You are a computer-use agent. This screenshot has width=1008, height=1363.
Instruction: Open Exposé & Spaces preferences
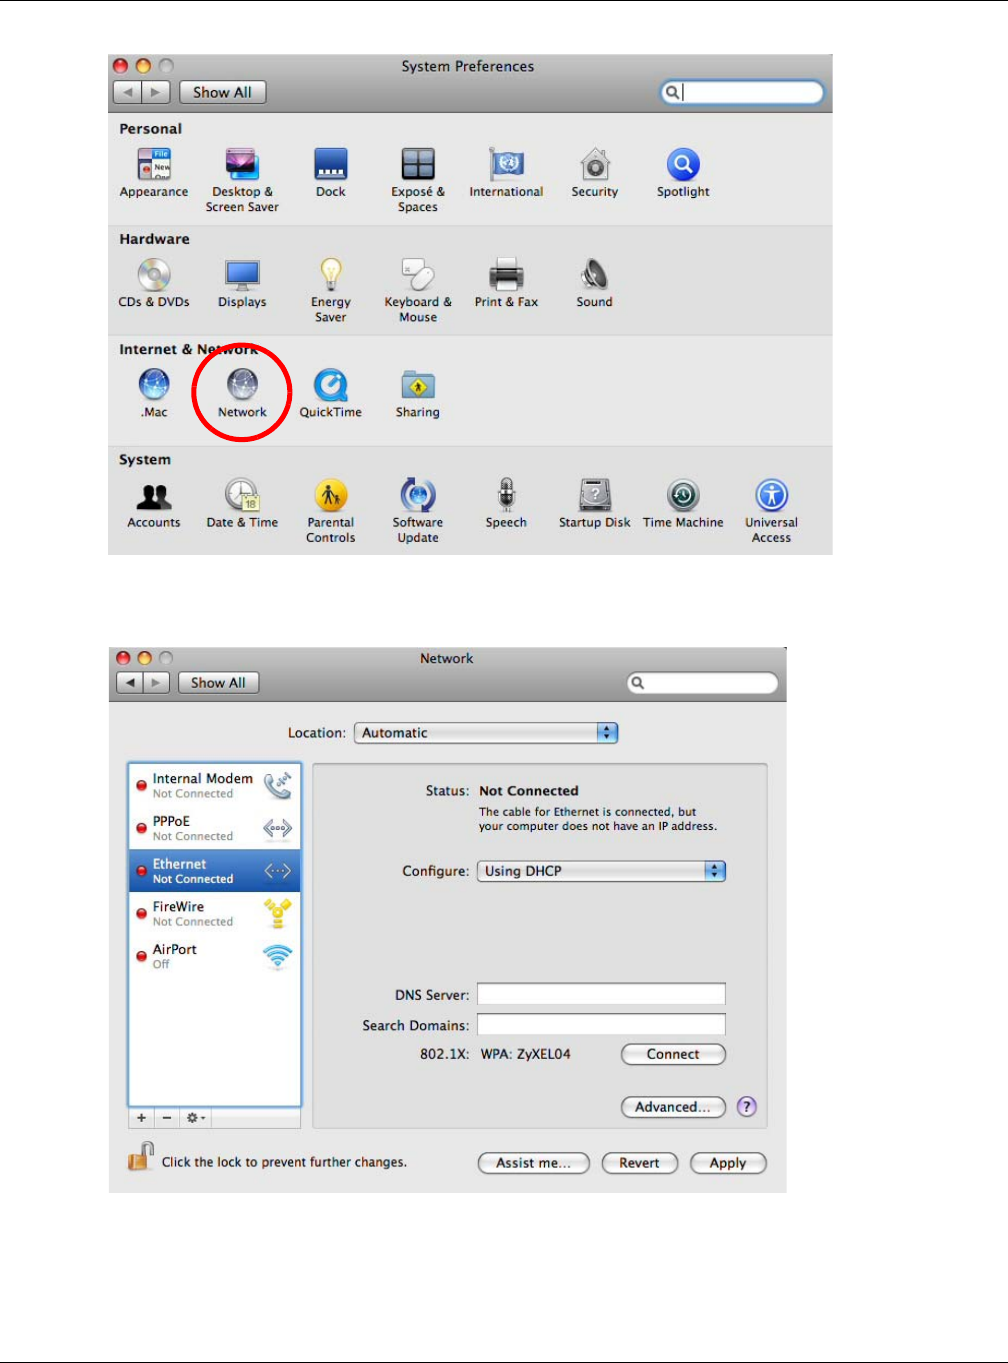418,179
